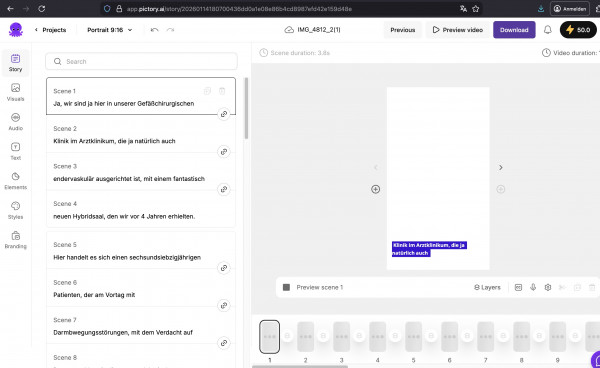This screenshot has height=368, width=600.
Task: Click the microphone voice-over icon
Action: 533,287
